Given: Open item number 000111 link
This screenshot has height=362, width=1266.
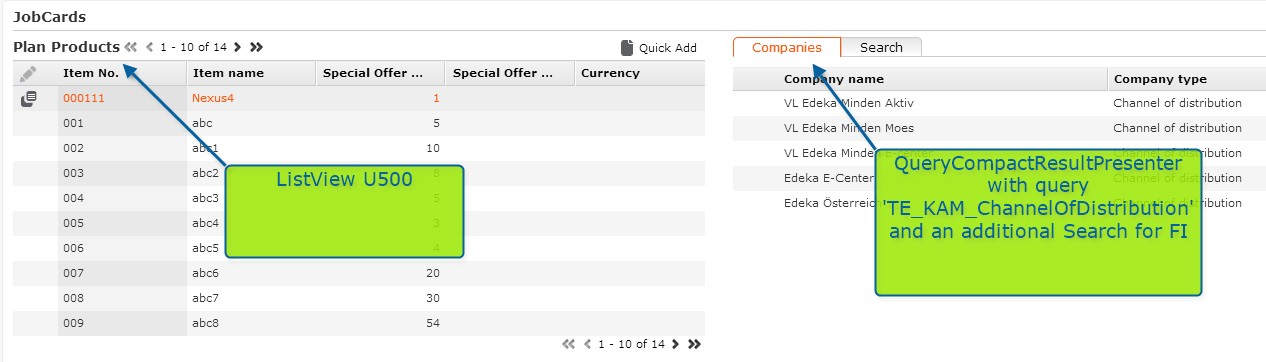Looking at the screenshot, I should coord(84,98).
